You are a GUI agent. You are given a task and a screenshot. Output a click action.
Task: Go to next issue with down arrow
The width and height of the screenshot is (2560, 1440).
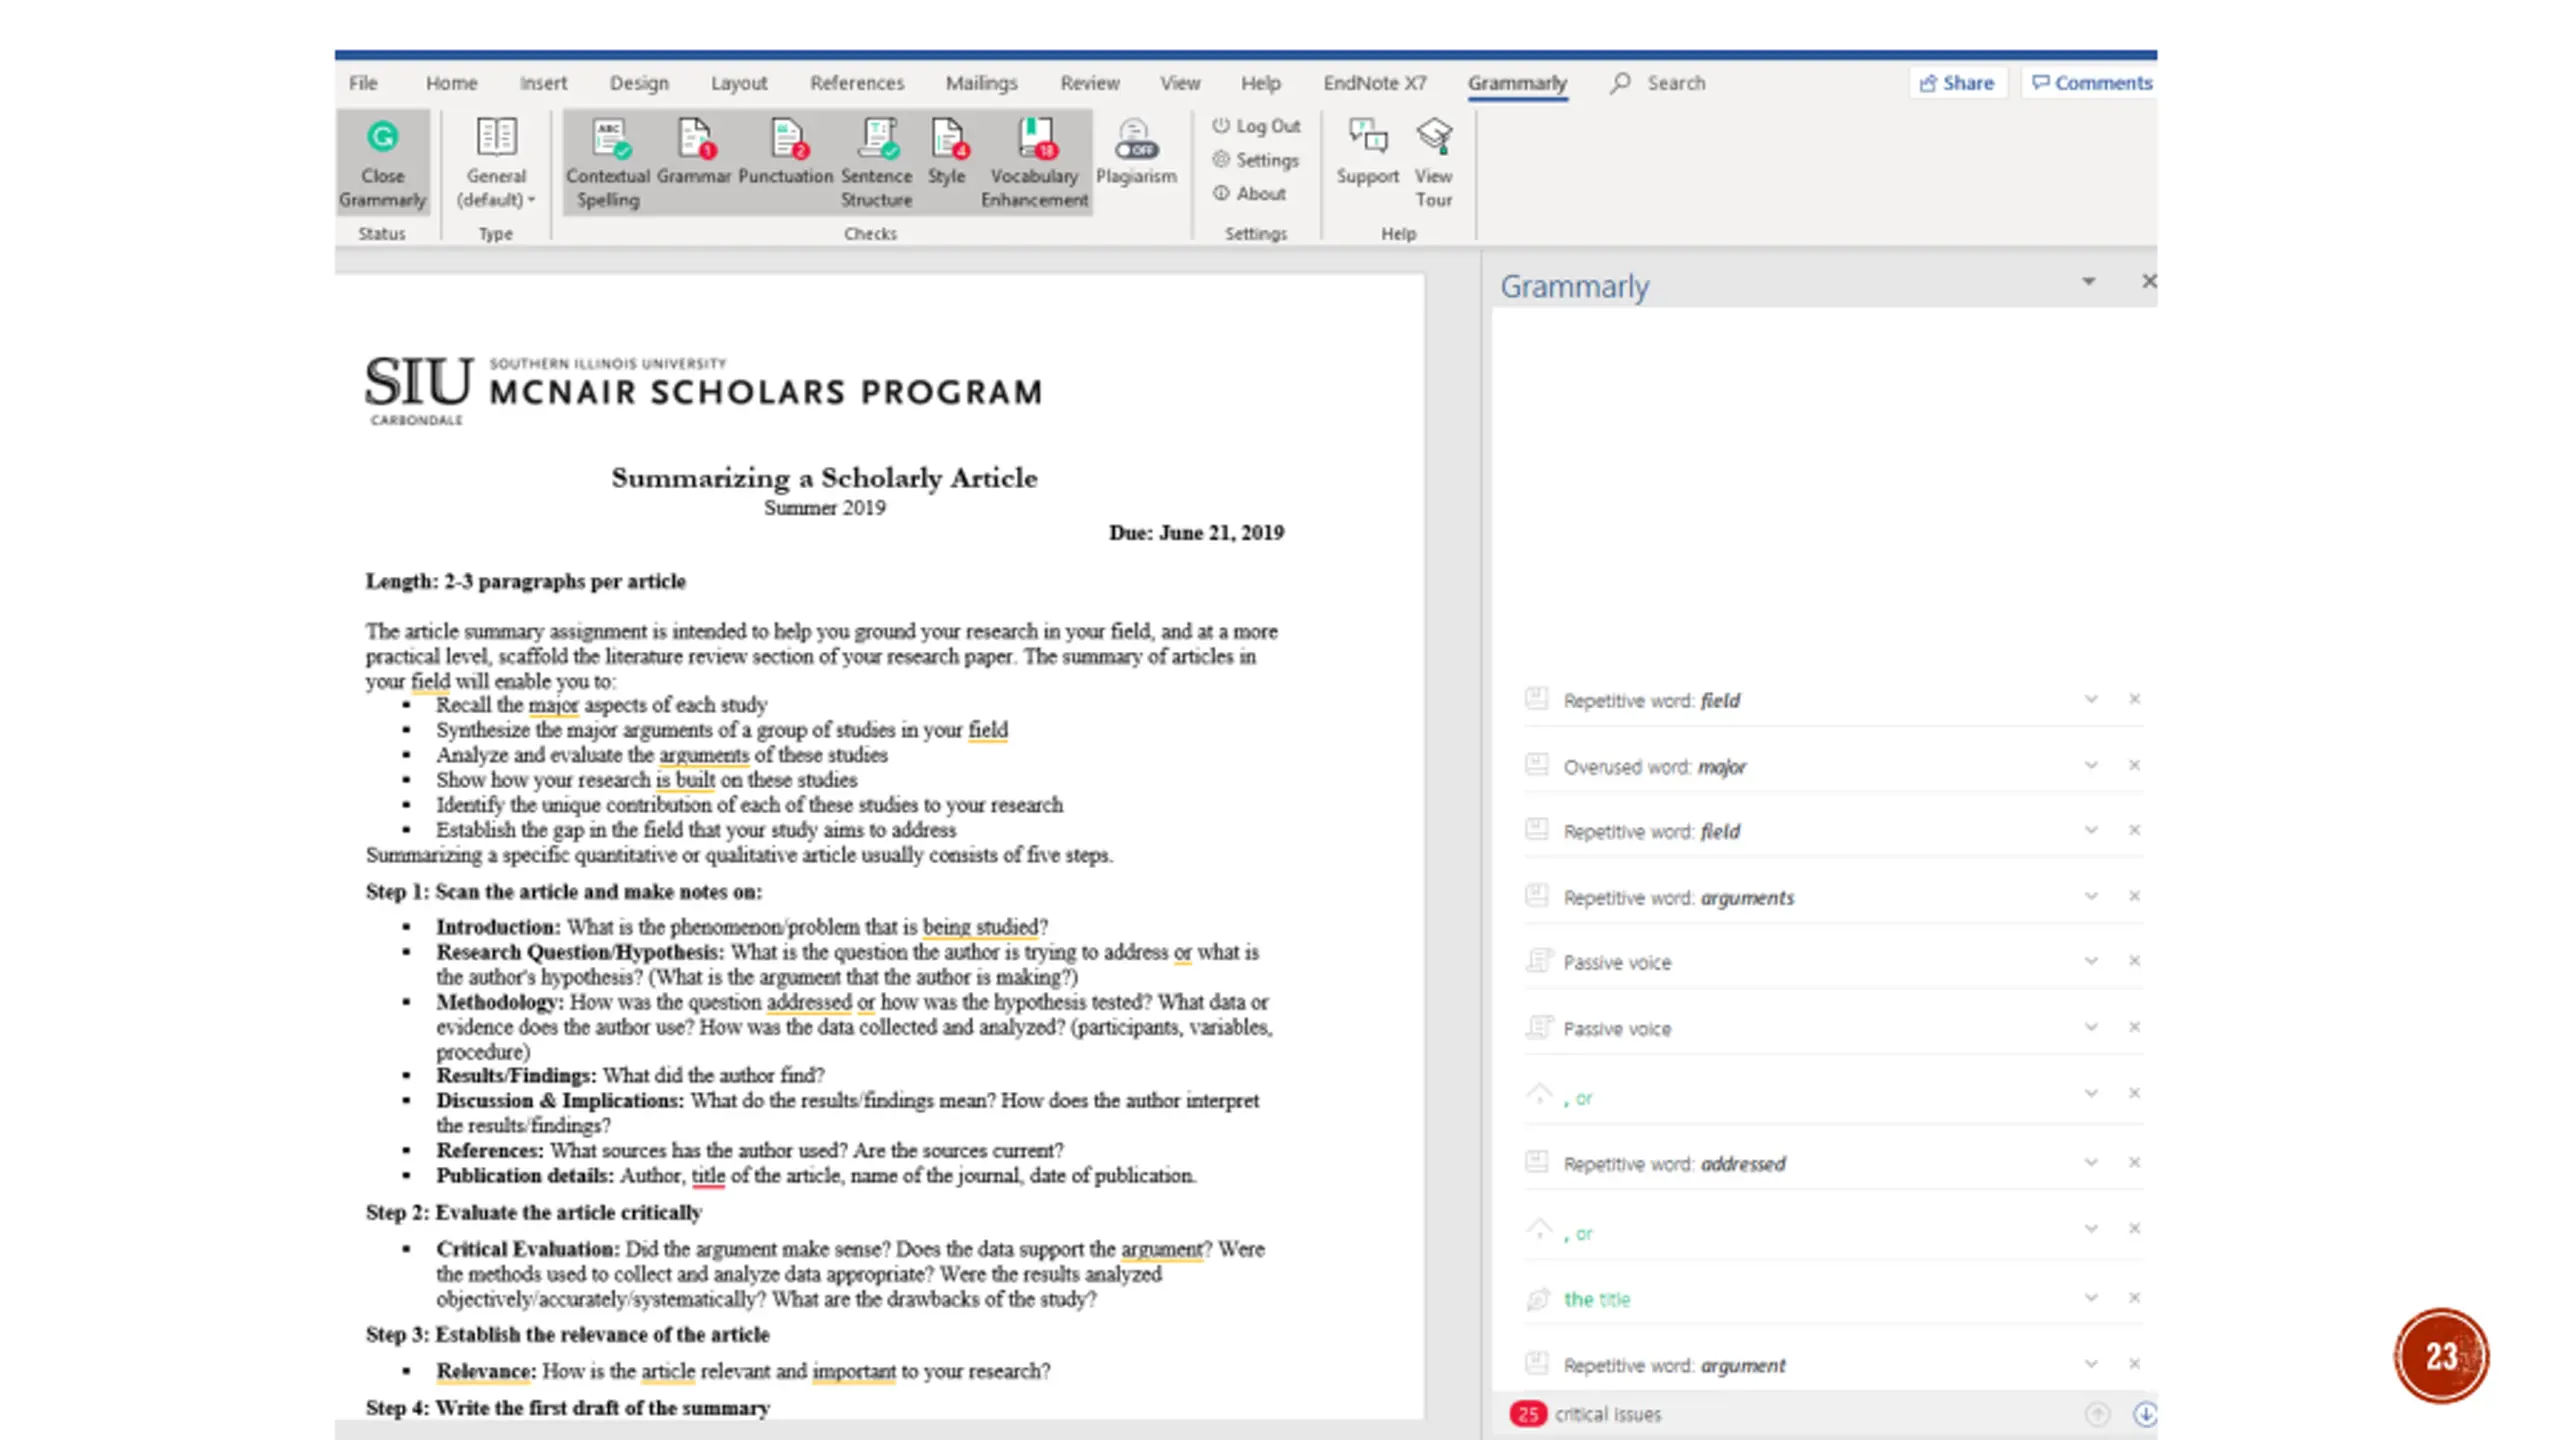point(2144,1414)
